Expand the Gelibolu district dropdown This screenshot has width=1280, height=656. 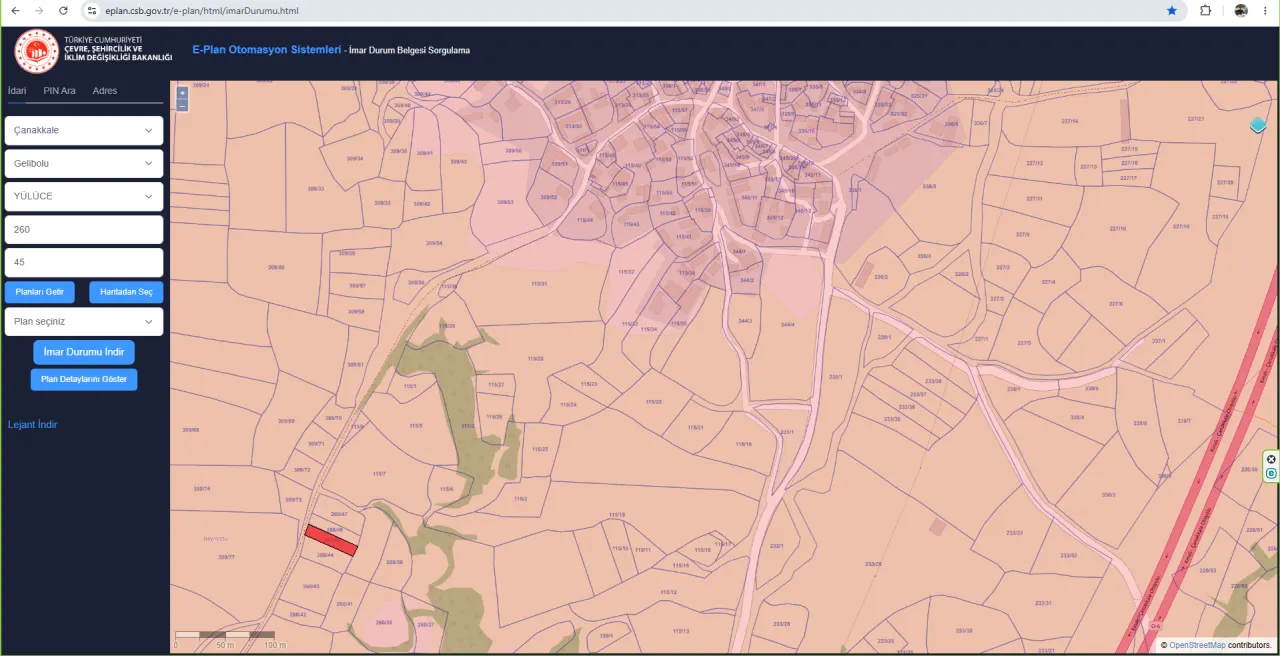coord(84,163)
